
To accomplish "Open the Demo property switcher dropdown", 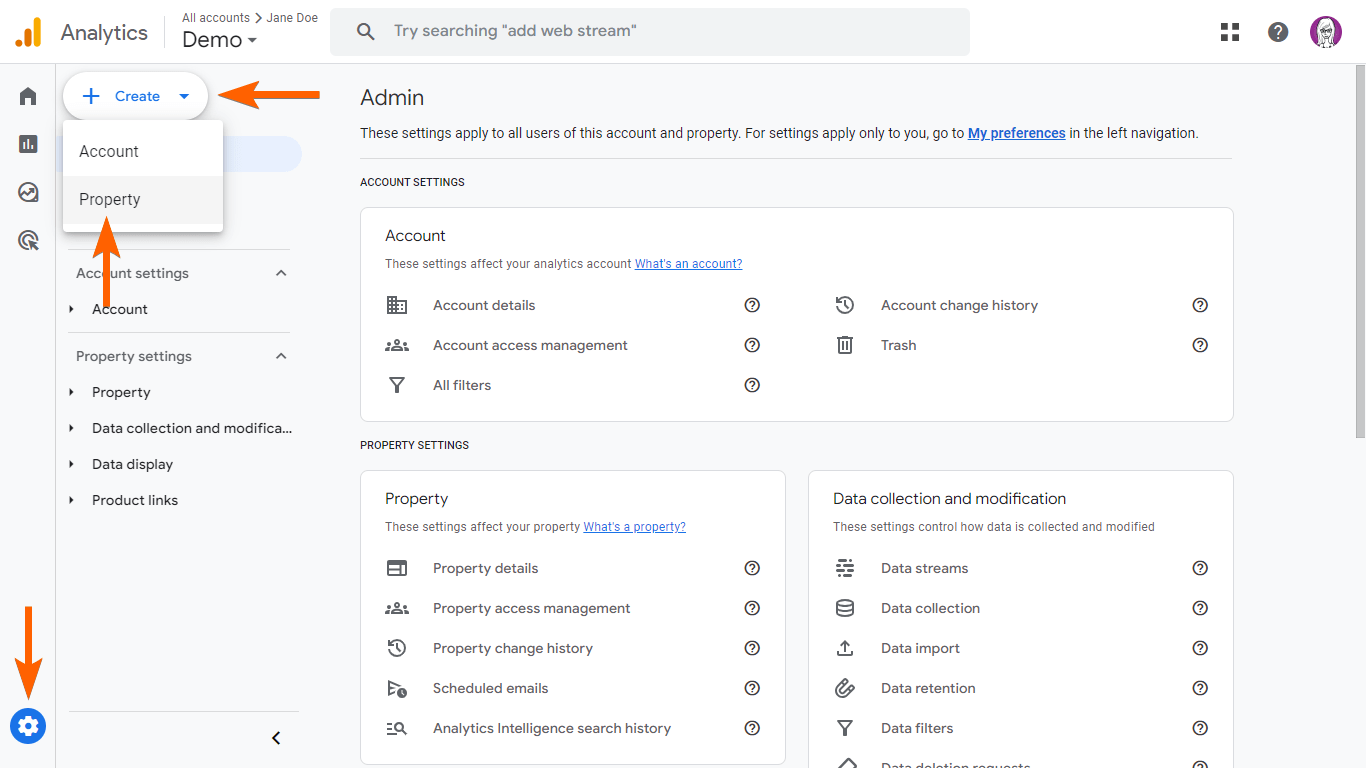I will pos(219,40).
